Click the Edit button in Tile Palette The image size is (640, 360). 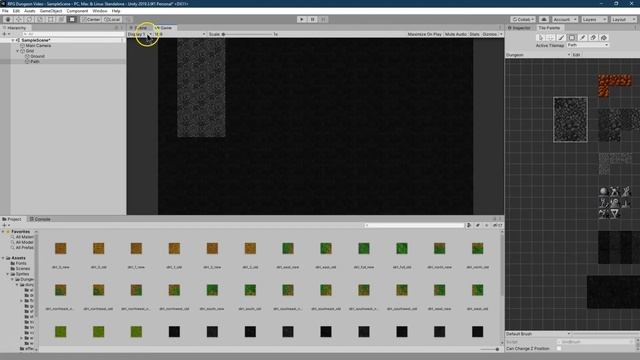[x=576, y=55]
